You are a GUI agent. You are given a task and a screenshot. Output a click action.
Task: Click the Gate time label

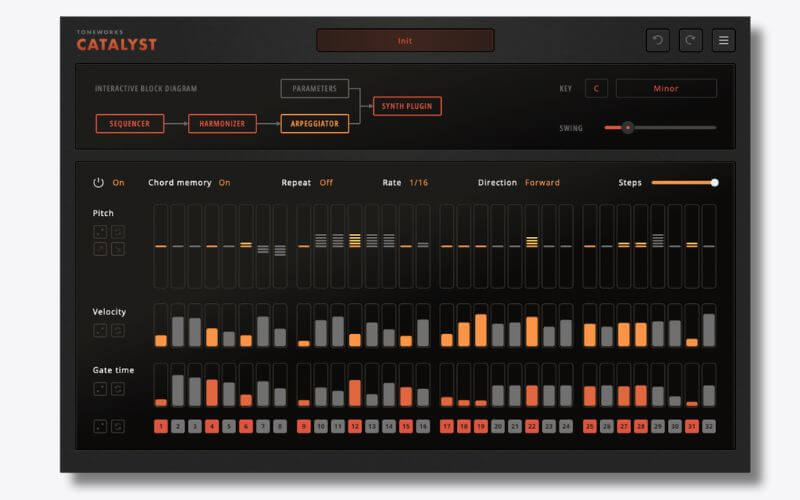pyautogui.click(x=113, y=370)
